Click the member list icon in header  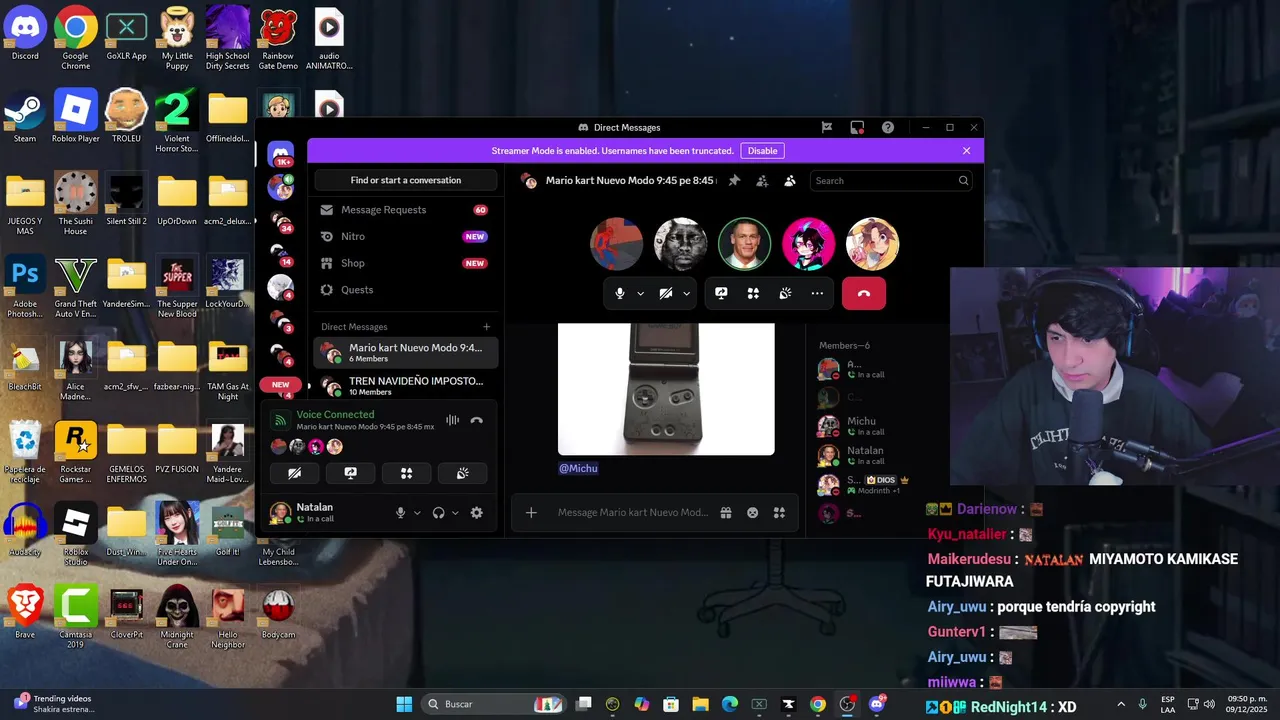(790, 181)
